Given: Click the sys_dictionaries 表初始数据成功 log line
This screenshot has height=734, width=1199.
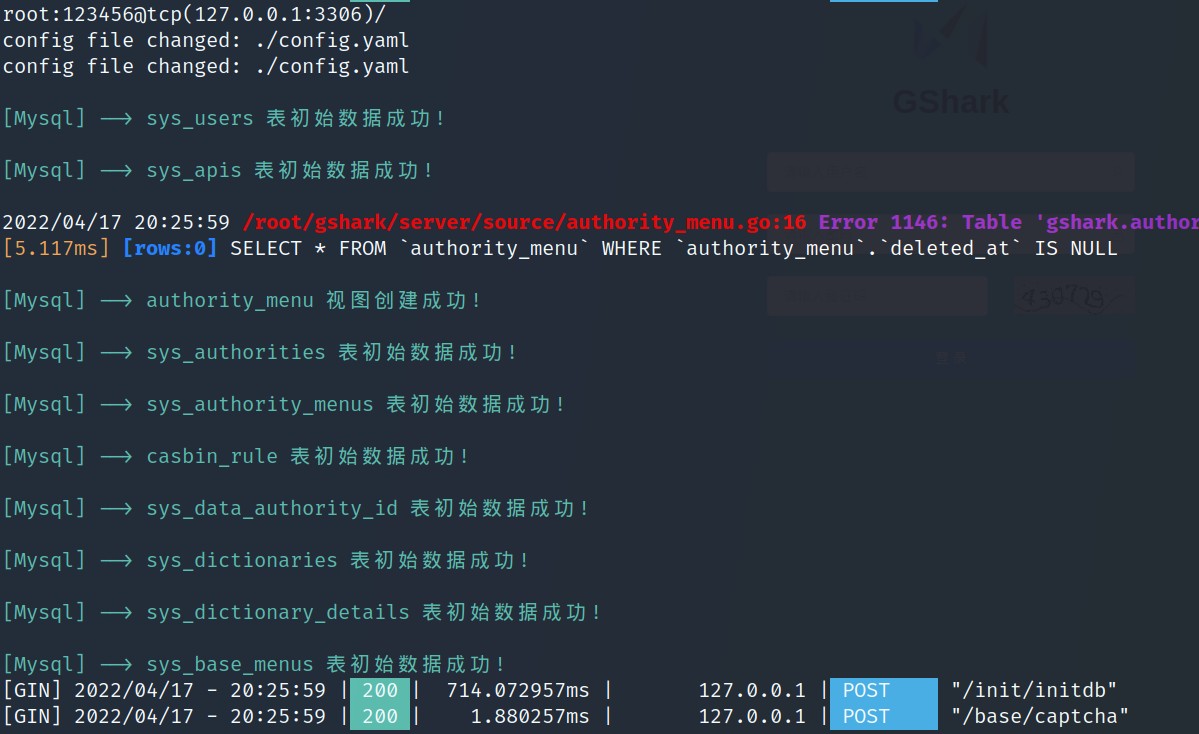Looking at the screenshot, I should tap(266, 560).
